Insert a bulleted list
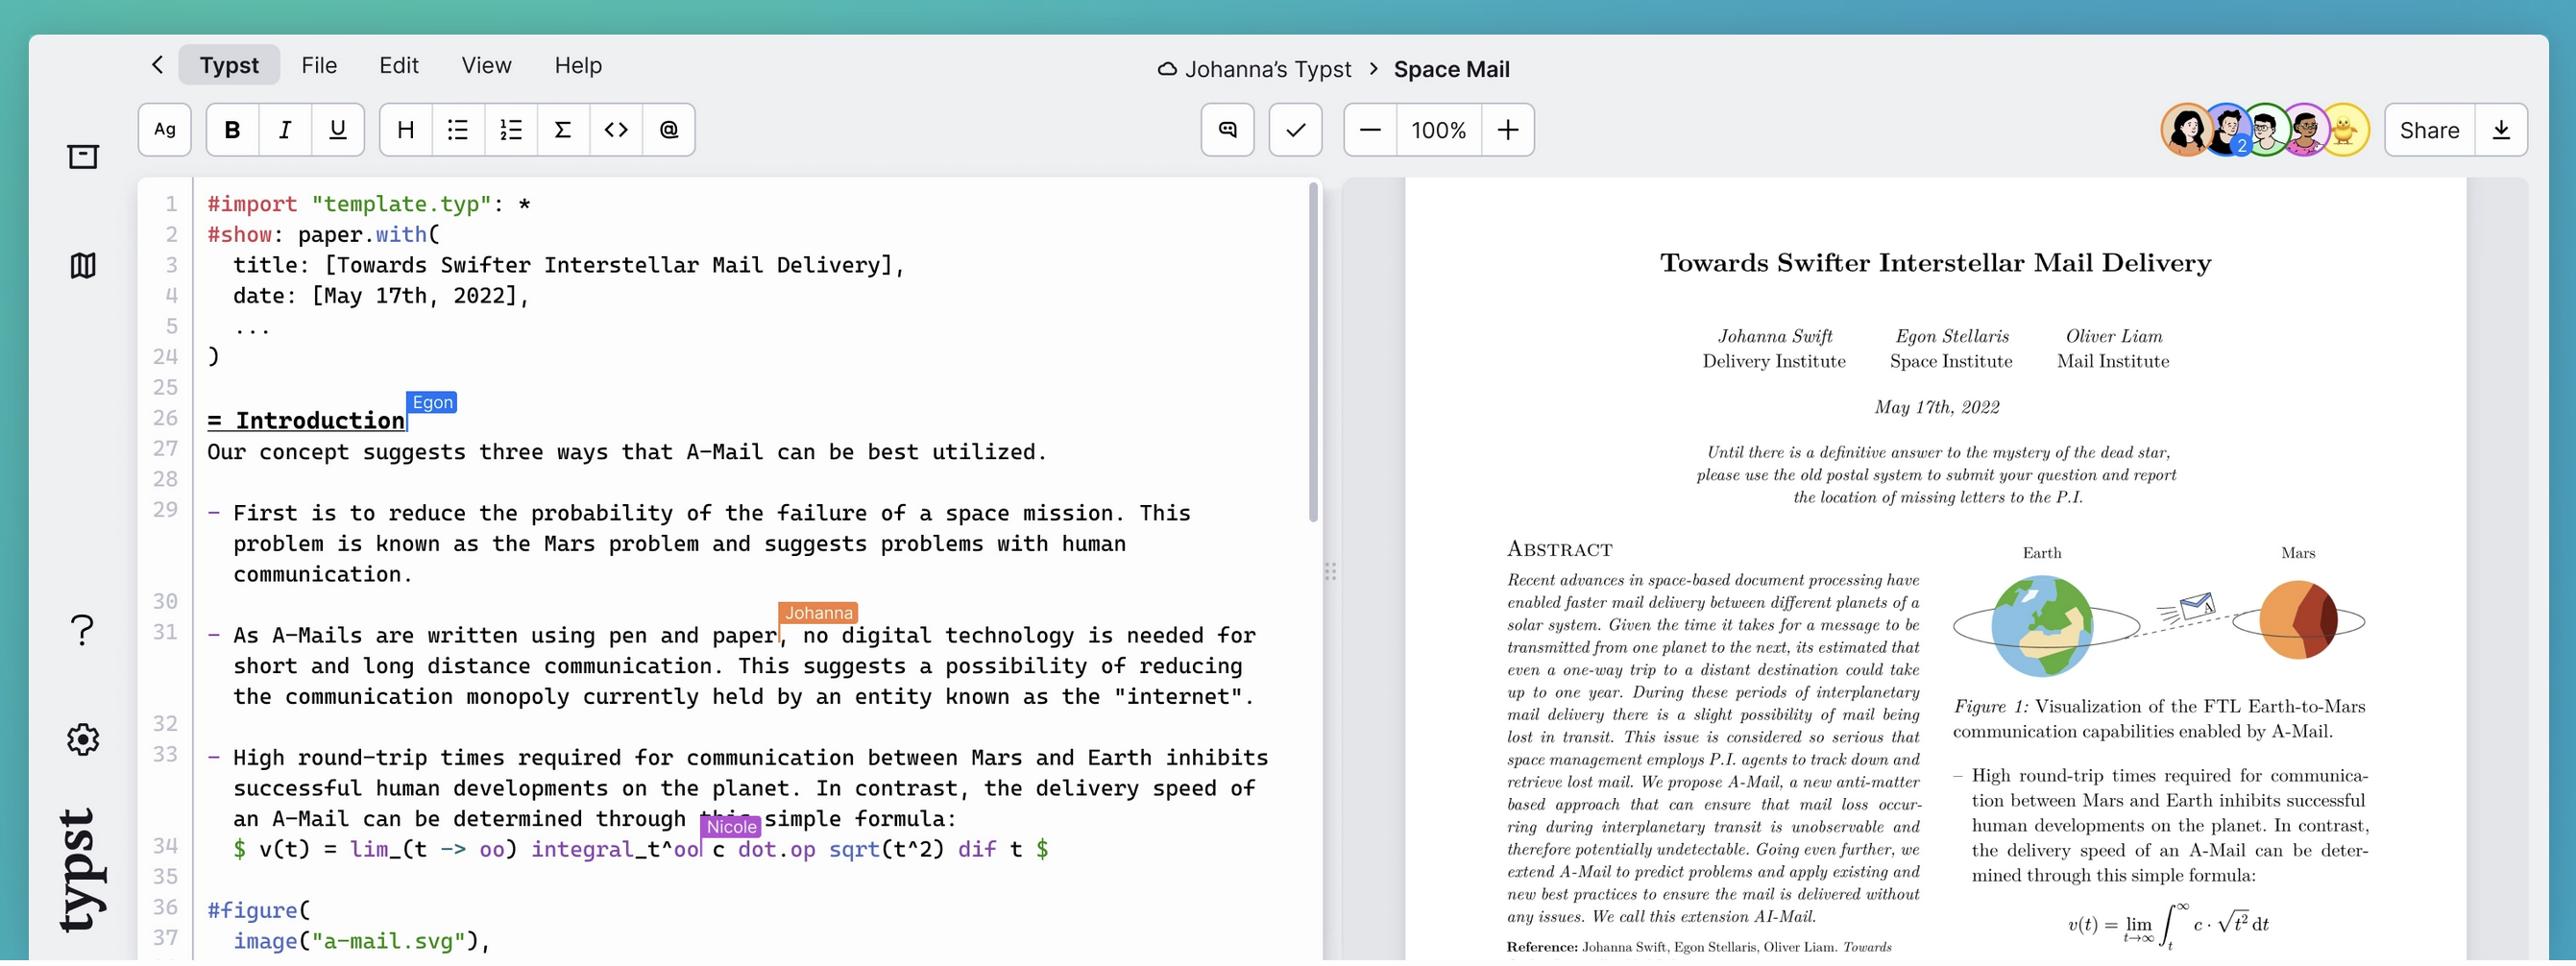Viewport: 2576px width, 966px height. pyautogui.click(x=458, y=130)
